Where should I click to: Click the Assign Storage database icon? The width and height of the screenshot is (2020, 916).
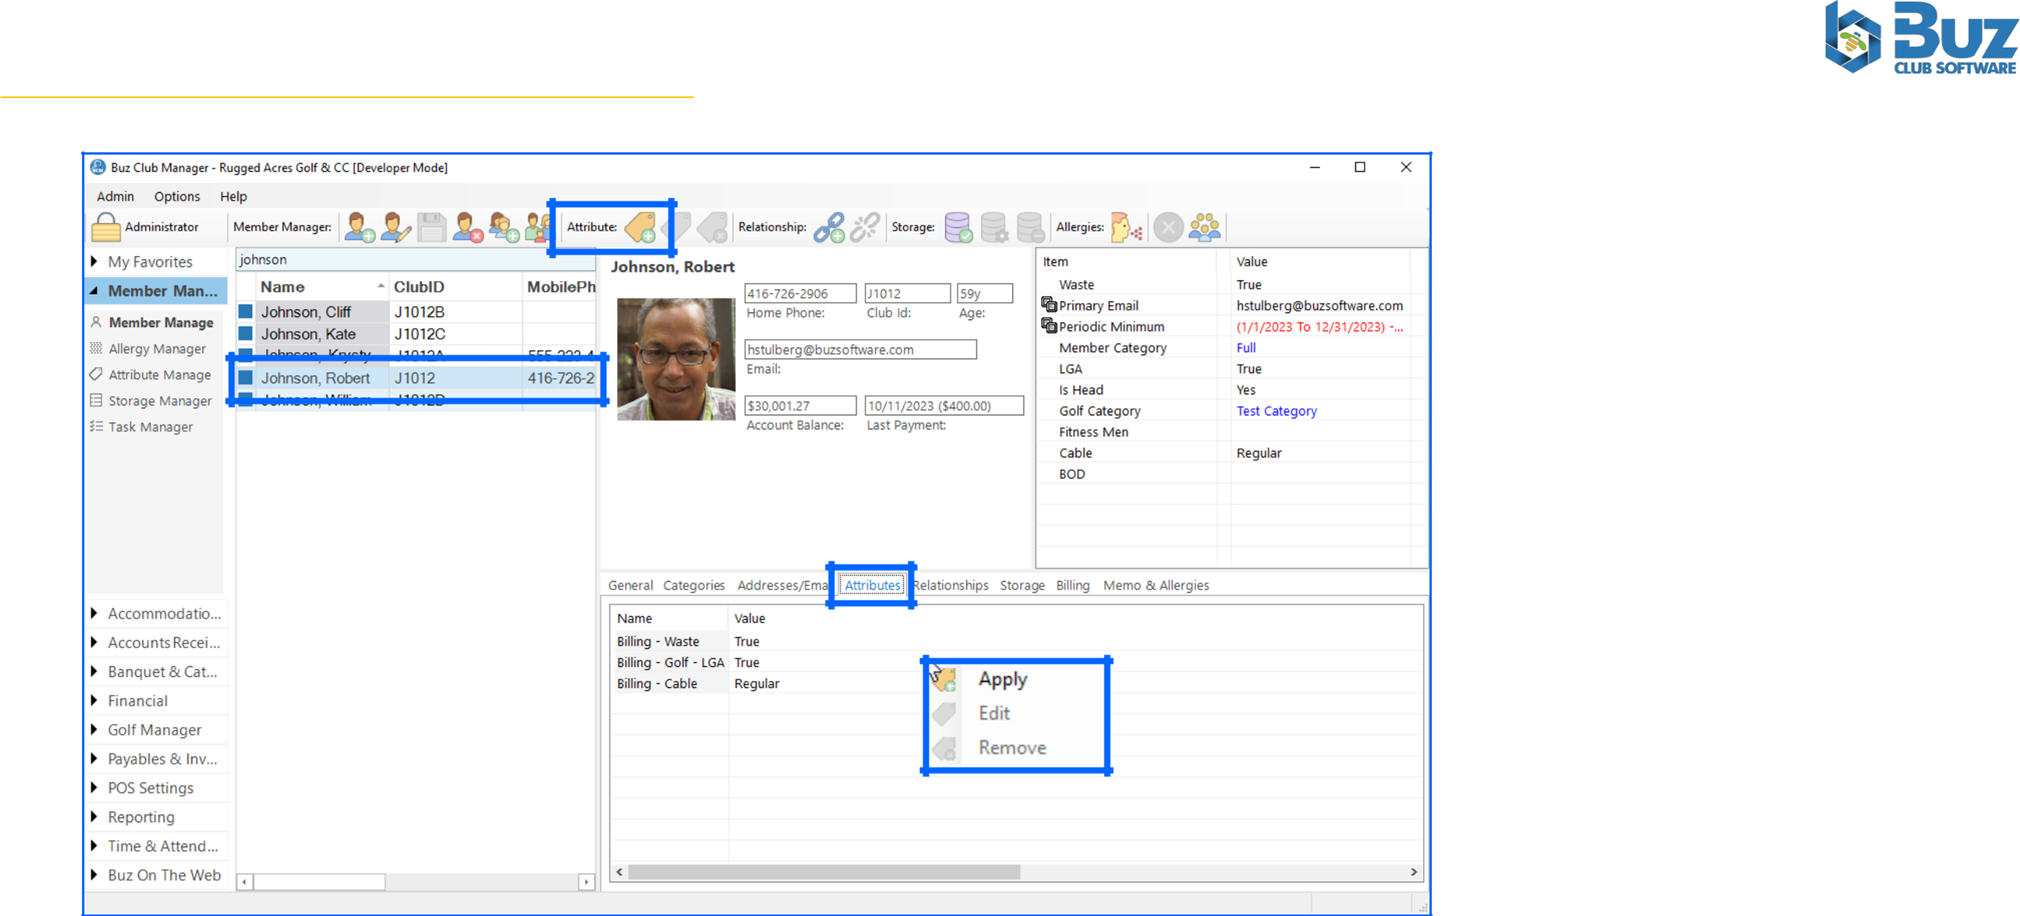958,227
